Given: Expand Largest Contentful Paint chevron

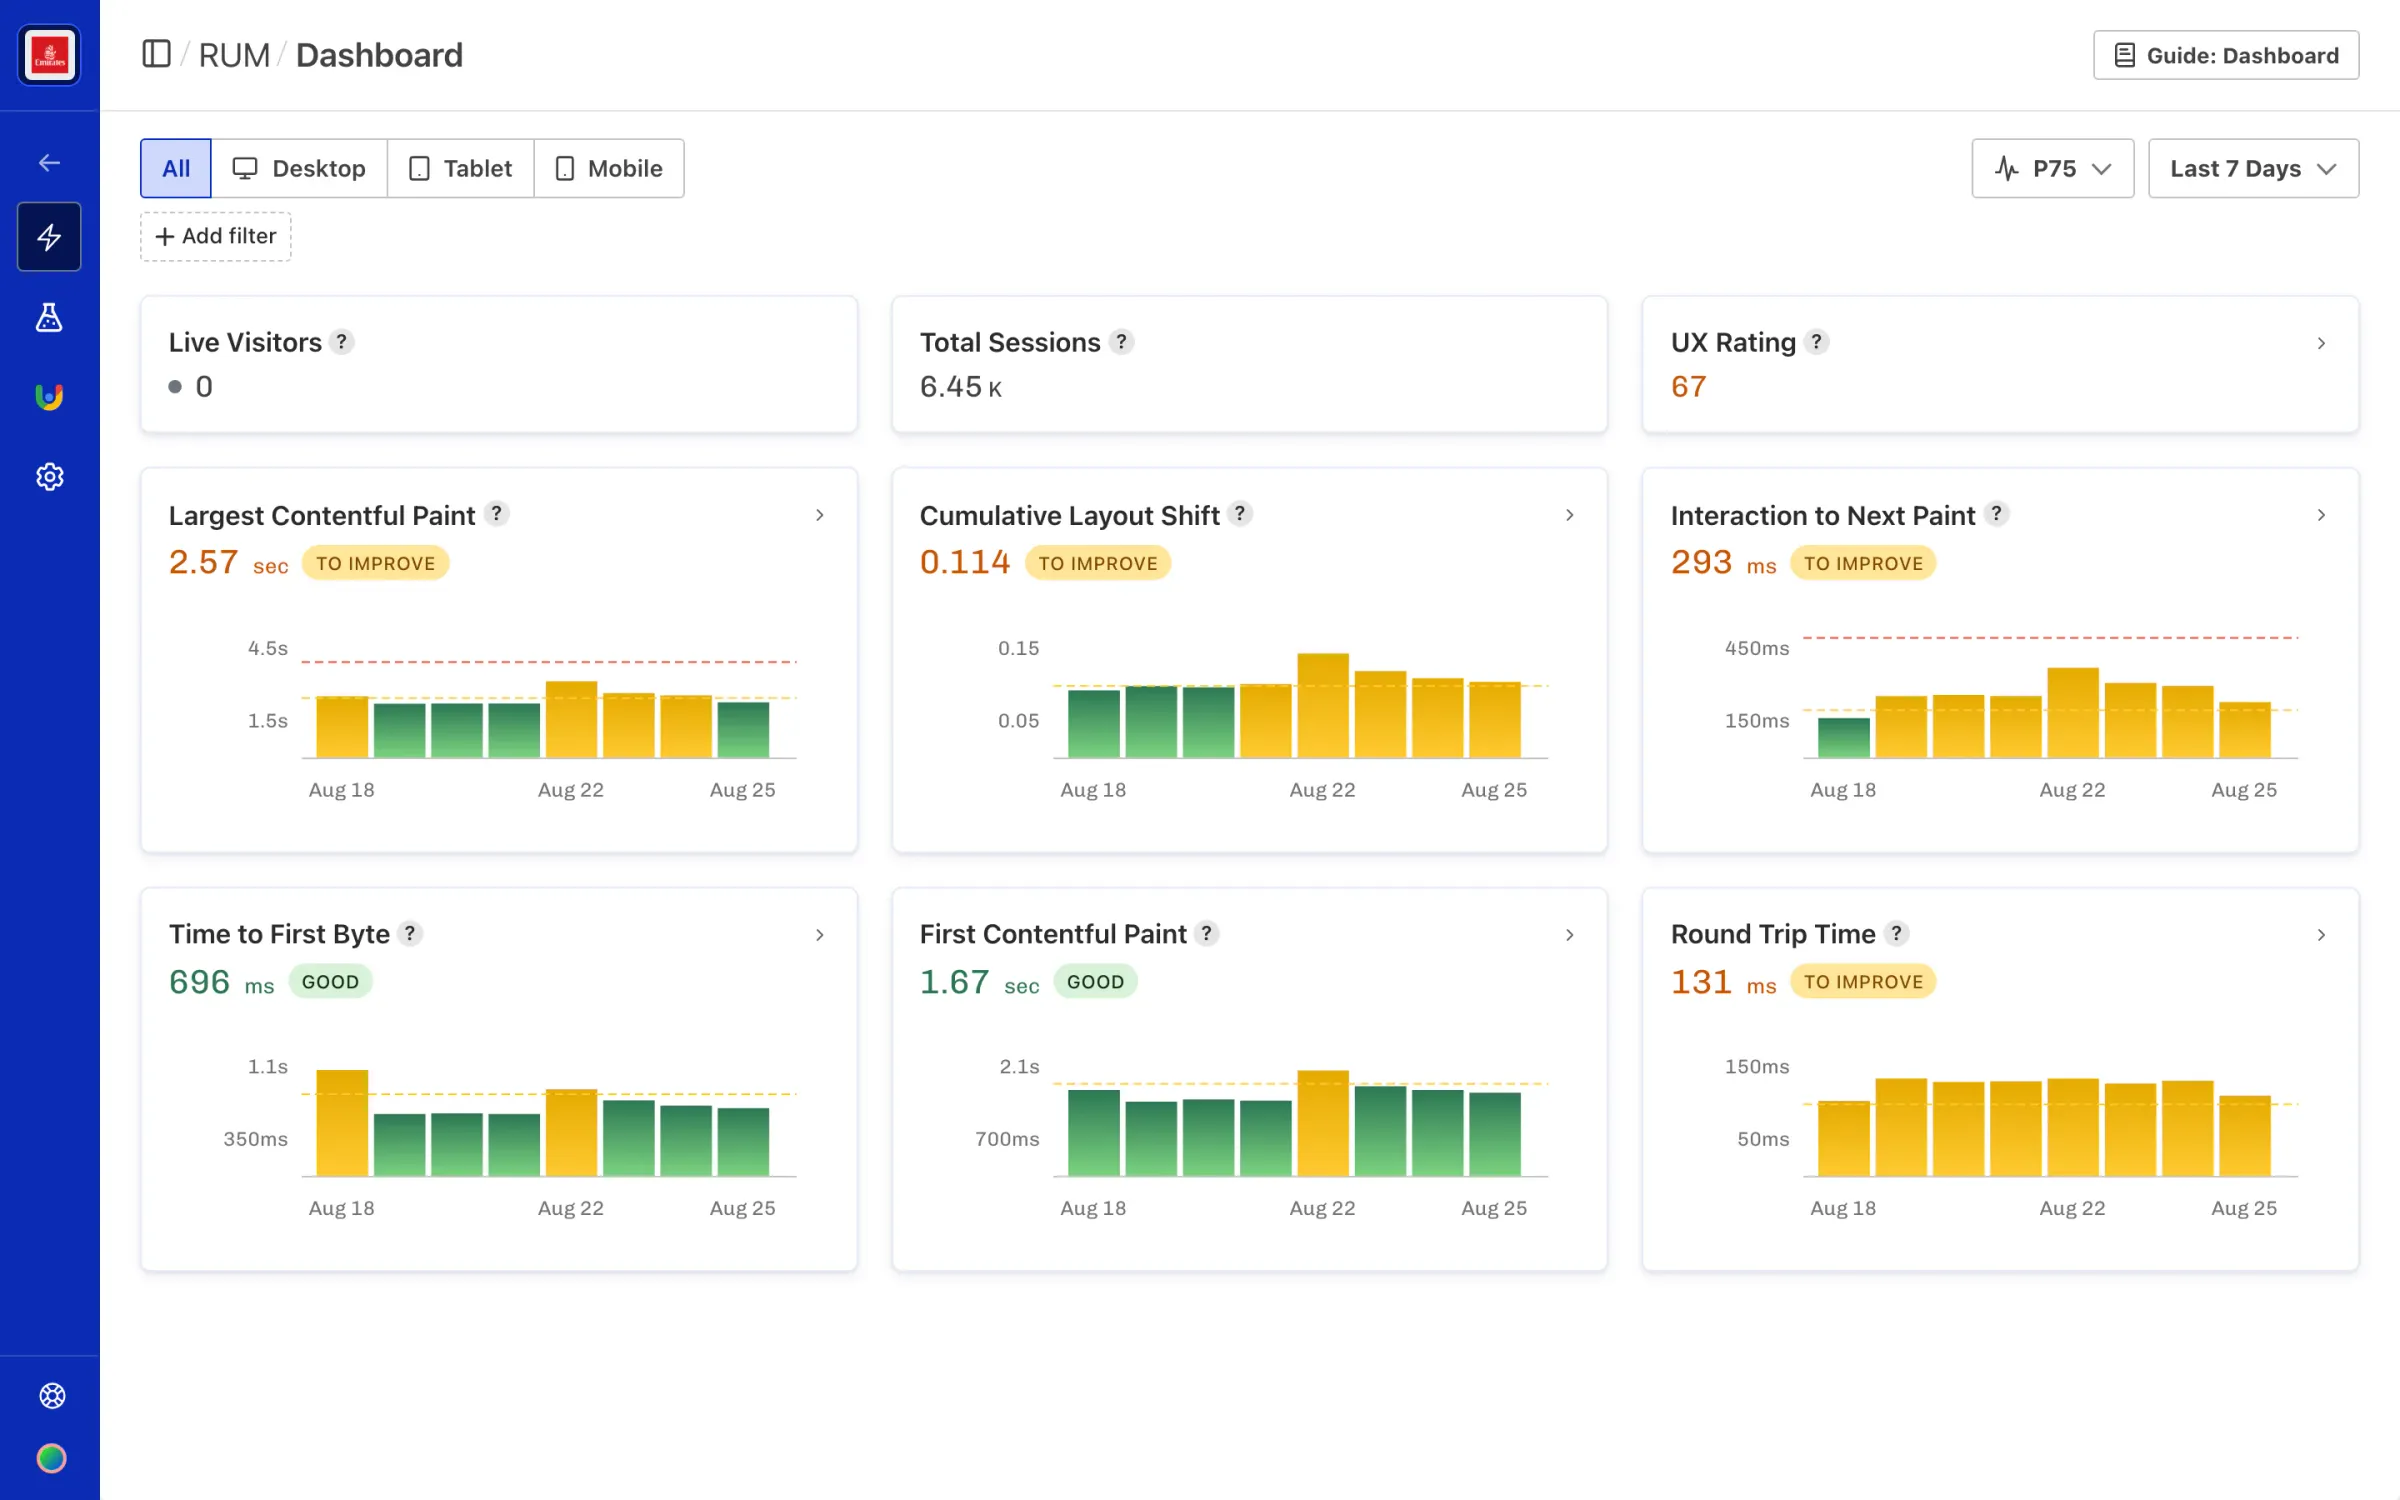Looking at the screenshot, I should 820,515.
